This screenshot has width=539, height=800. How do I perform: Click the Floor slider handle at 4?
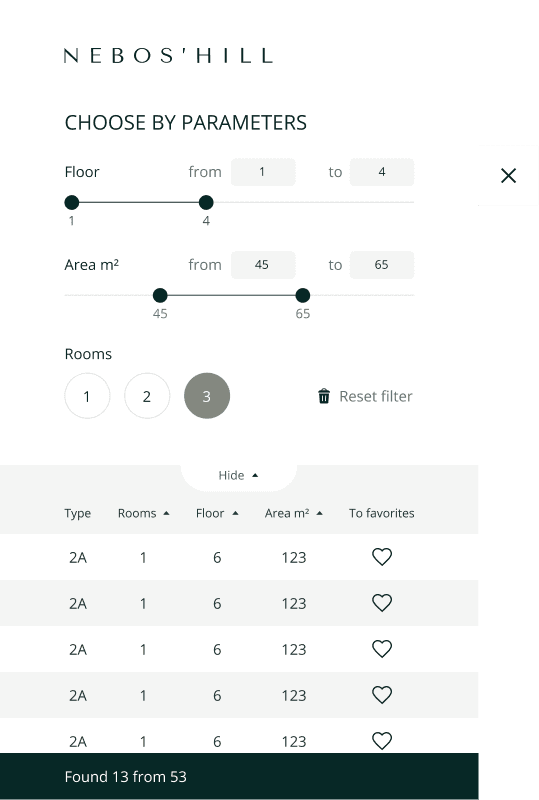click(x=206, y=203)
